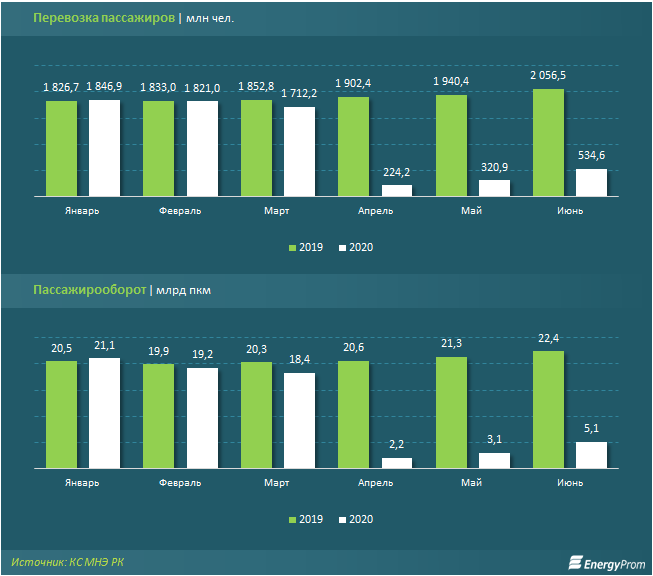
Task: Click green 2019 legend swatch in Пассажирооборот chart
Action: 292,520
